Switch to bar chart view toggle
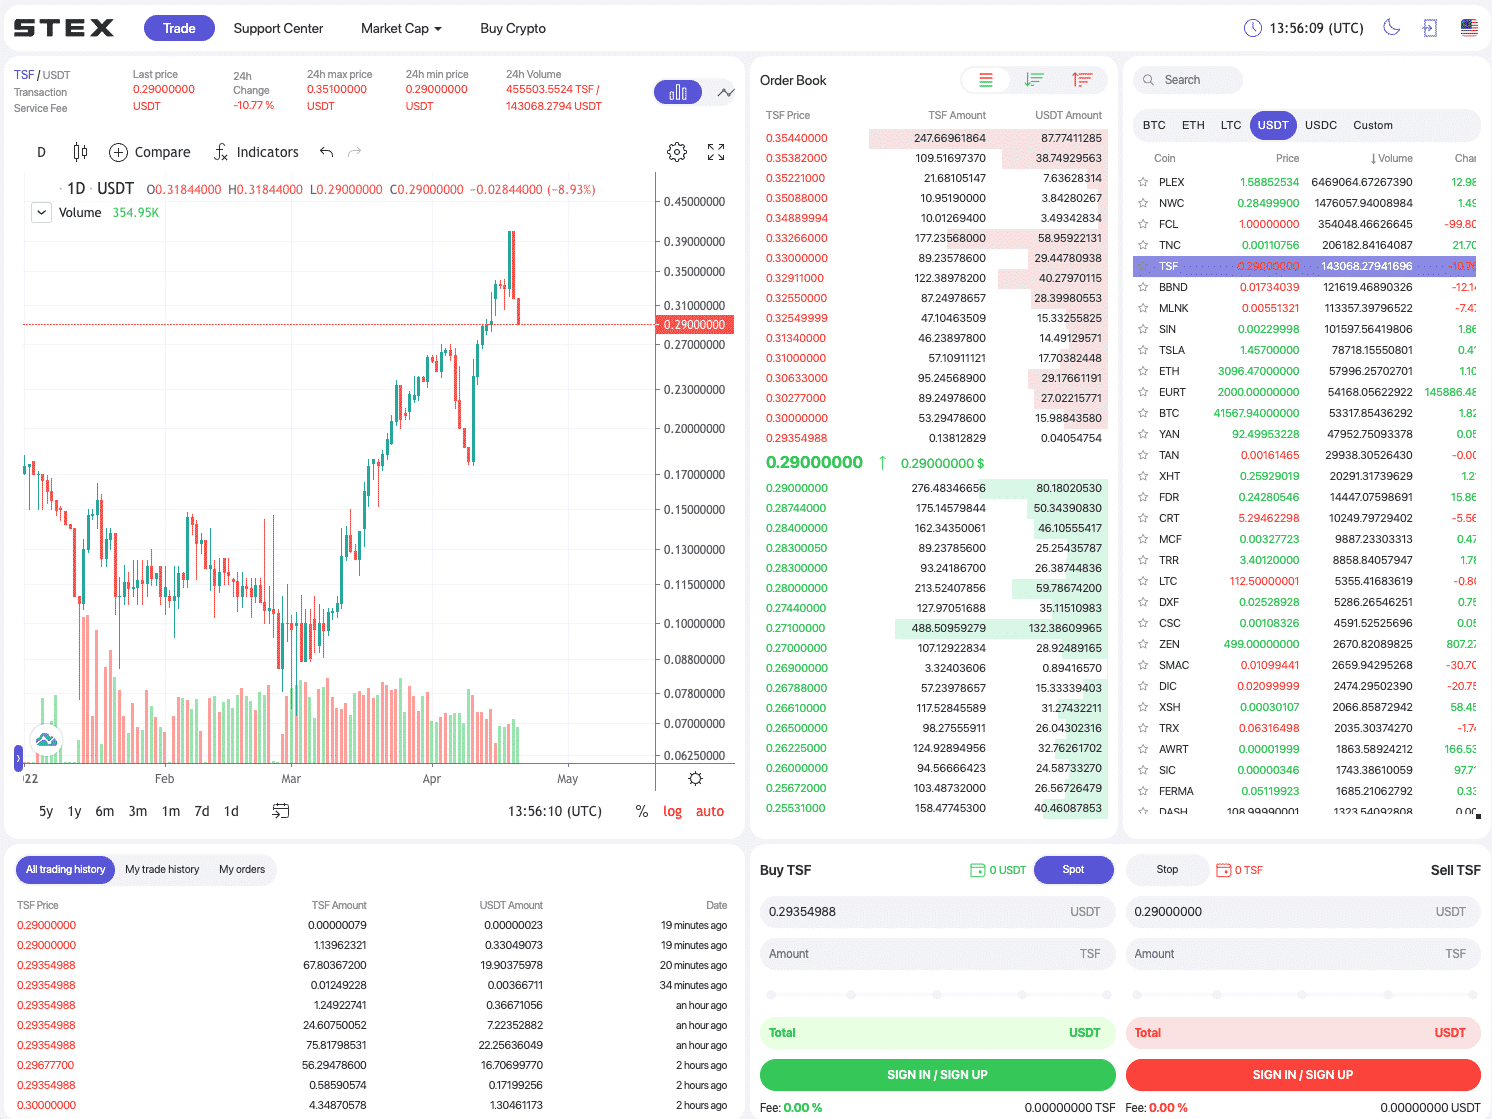 (x=678, y=92)
